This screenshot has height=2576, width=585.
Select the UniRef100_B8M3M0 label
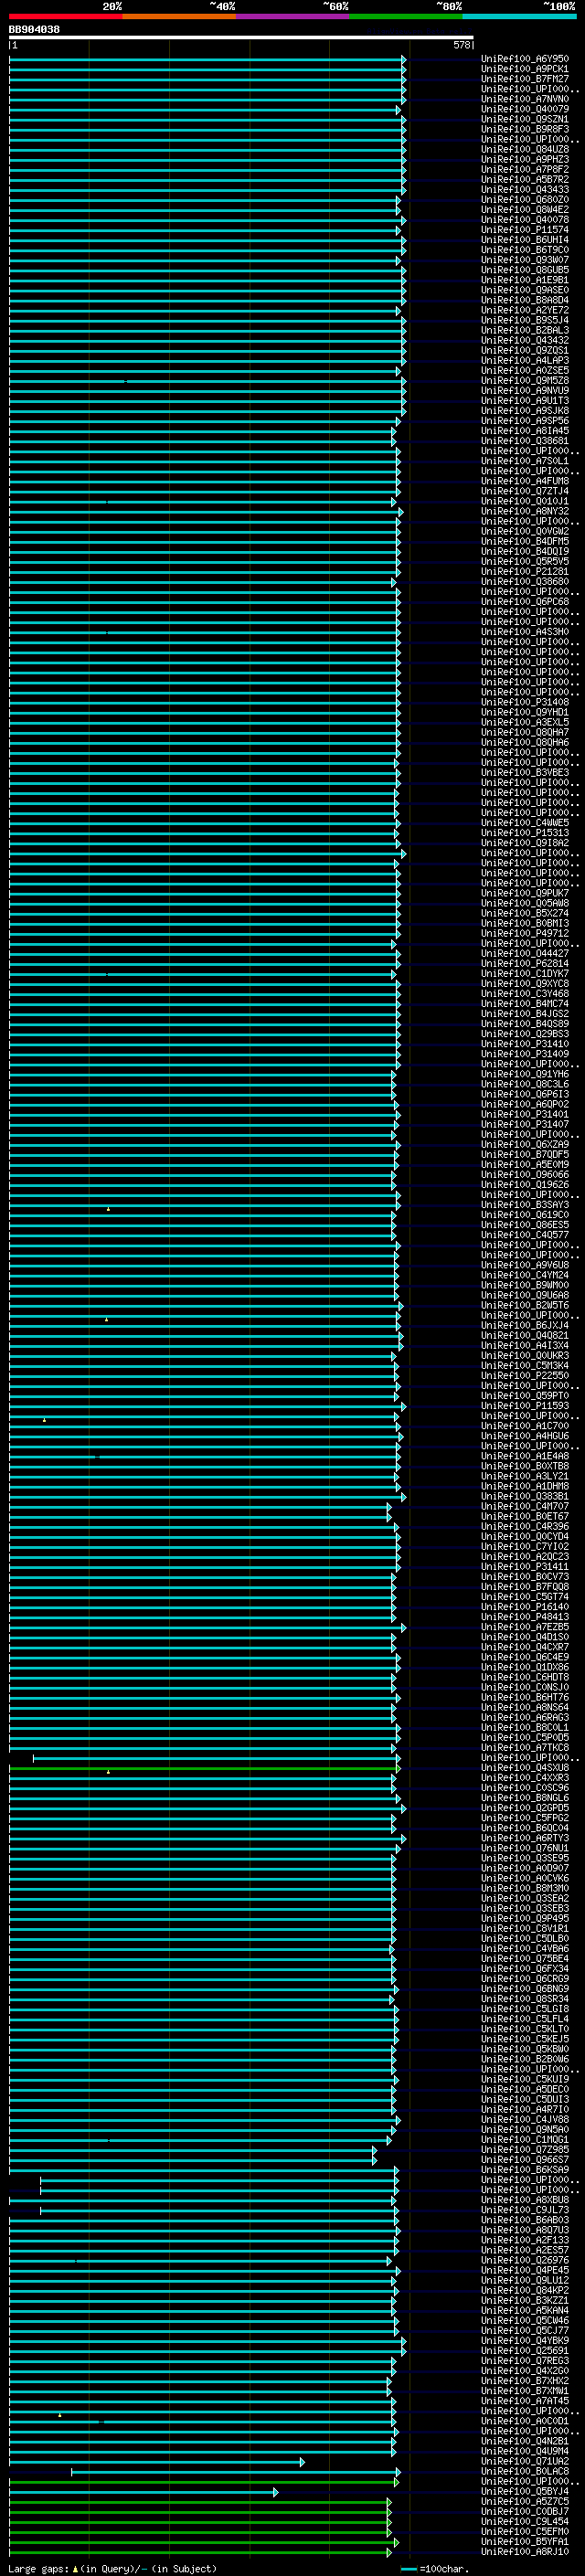coord(525,1888)
